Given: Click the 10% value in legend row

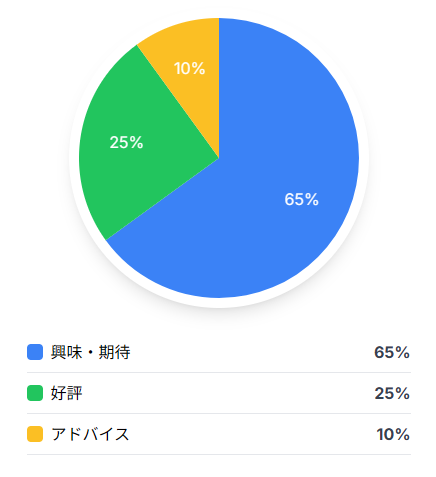Looking at the screenshot, I should click(393, 434).
